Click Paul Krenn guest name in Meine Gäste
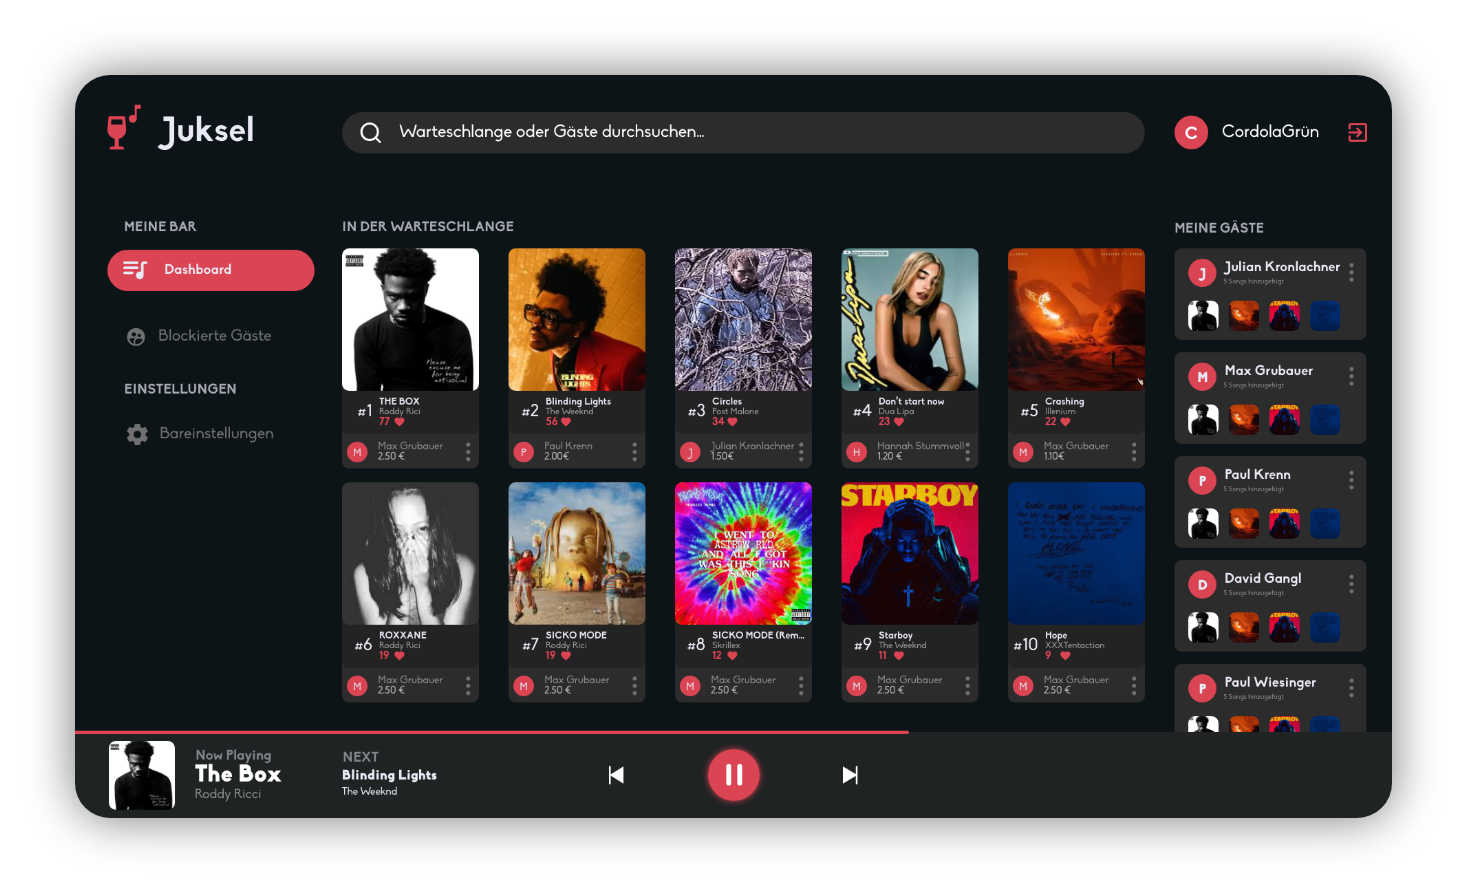This screenshot has height=893, width=1467. [1257, 474]
